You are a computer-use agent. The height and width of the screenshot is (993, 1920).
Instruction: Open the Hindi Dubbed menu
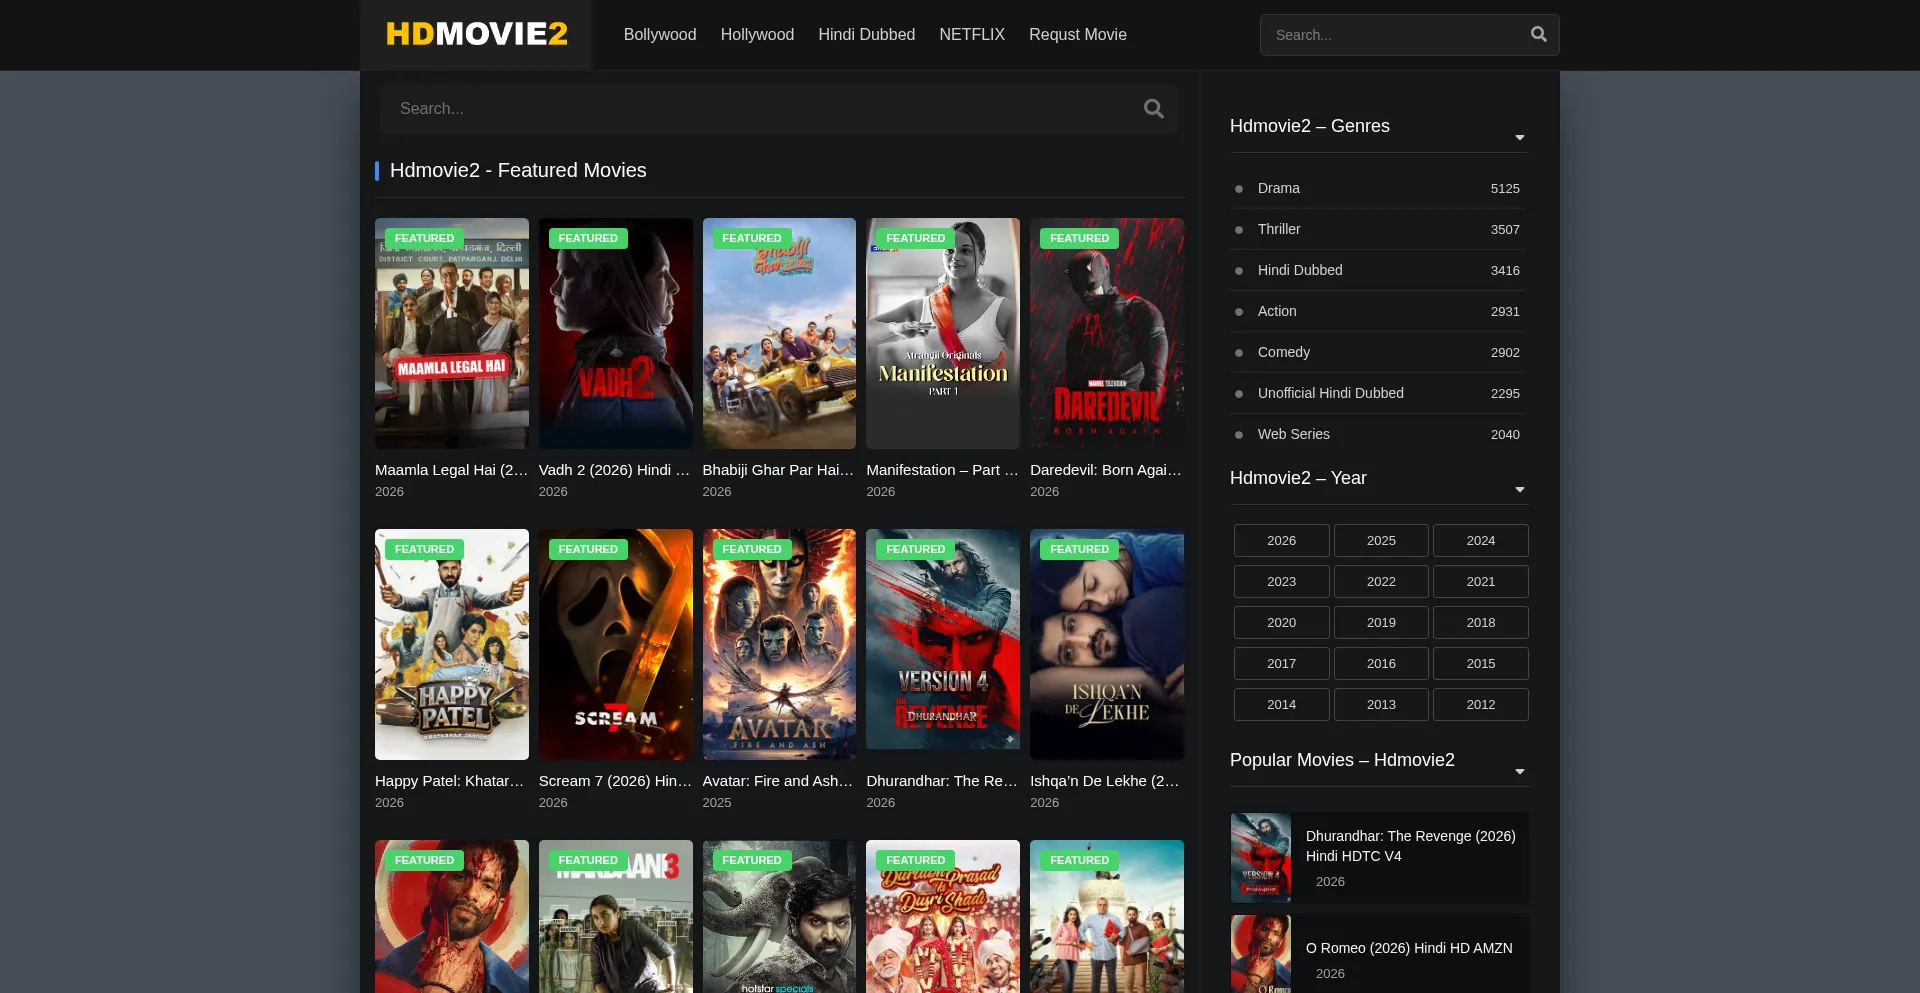point(866,34)
